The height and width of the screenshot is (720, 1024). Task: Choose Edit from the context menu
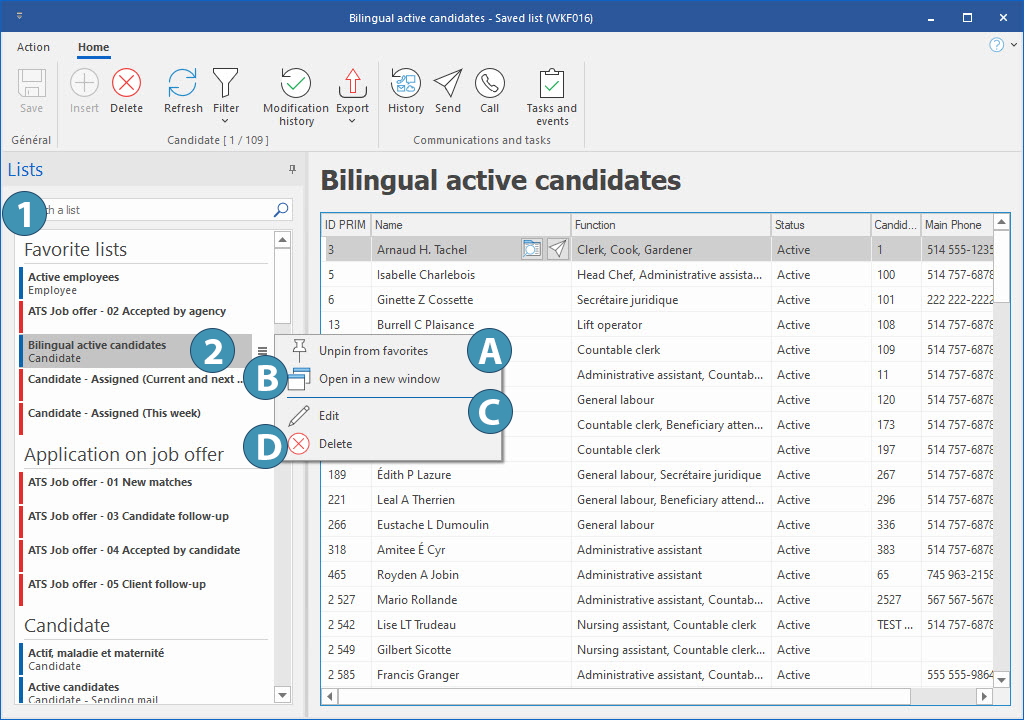329,415
